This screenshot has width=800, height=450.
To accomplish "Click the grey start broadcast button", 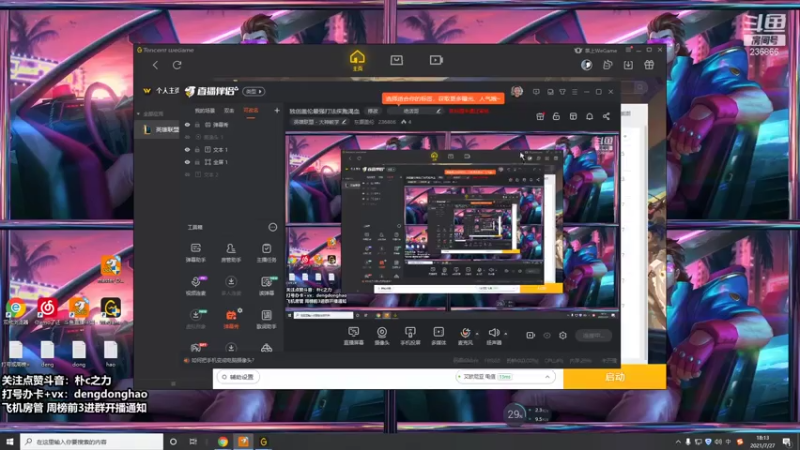I will (x=593, y=335).
